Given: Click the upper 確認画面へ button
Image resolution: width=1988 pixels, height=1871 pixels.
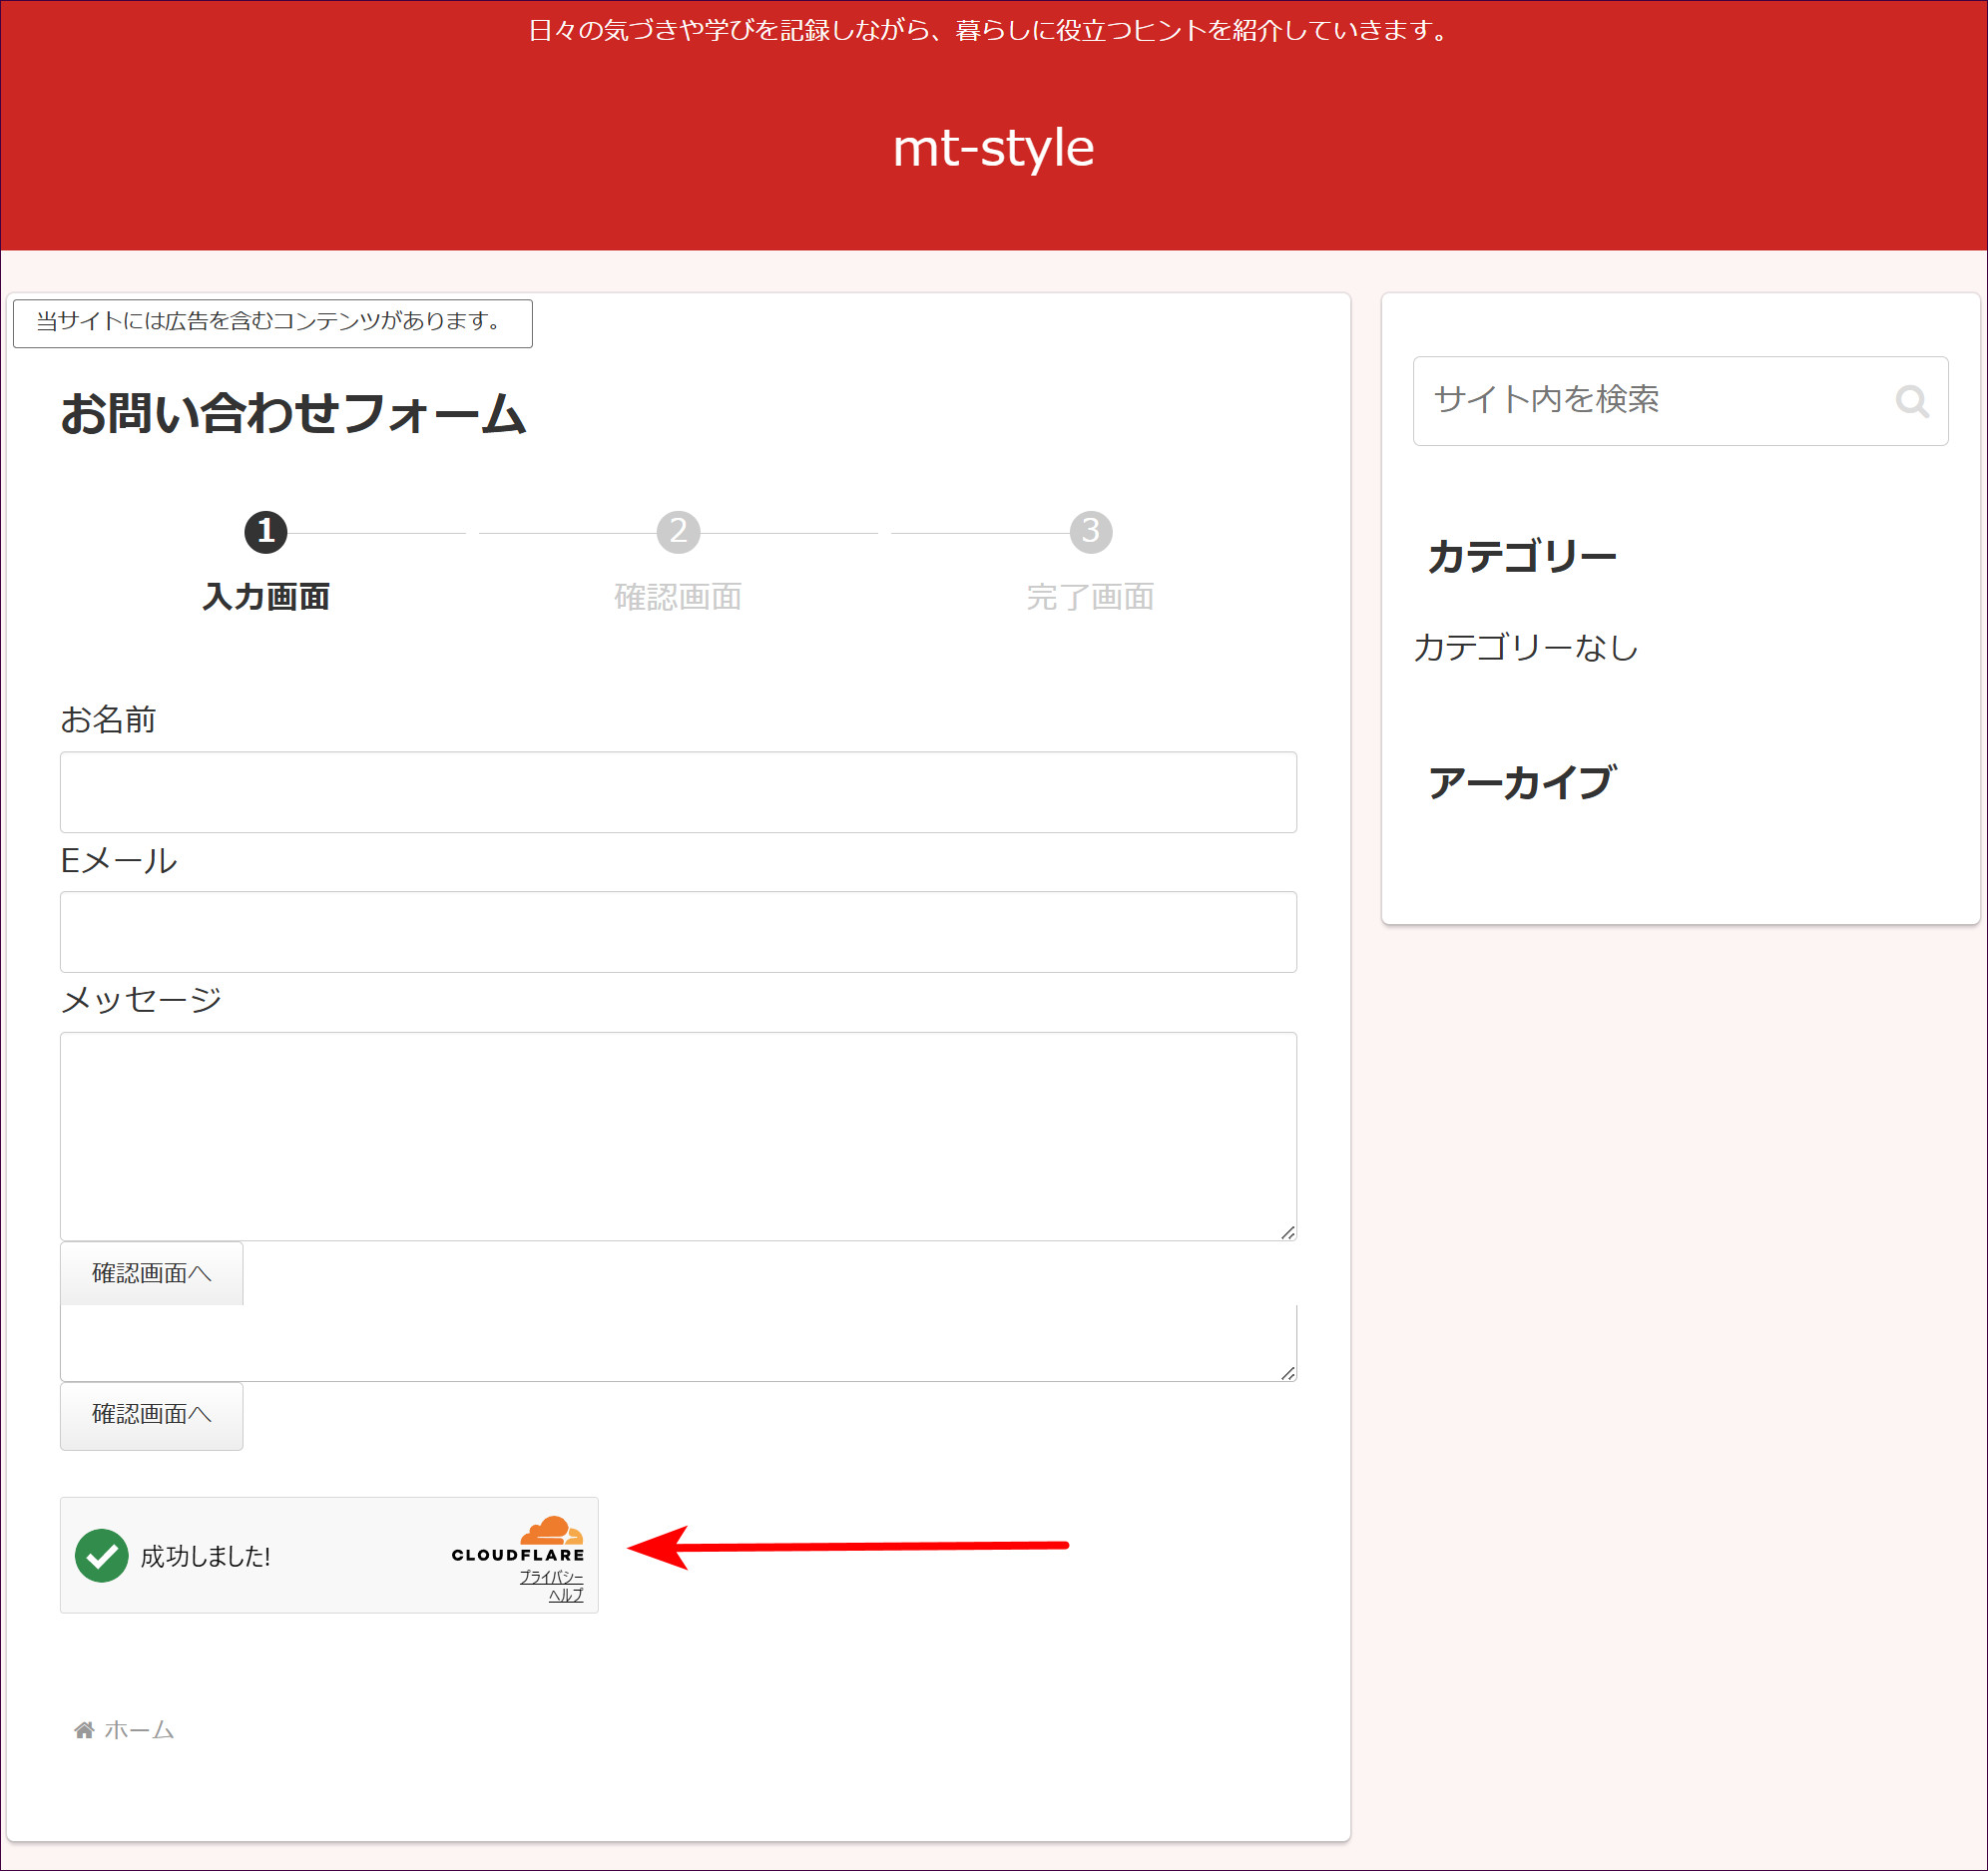Looking at the screenshot, I should (152, 1273).
